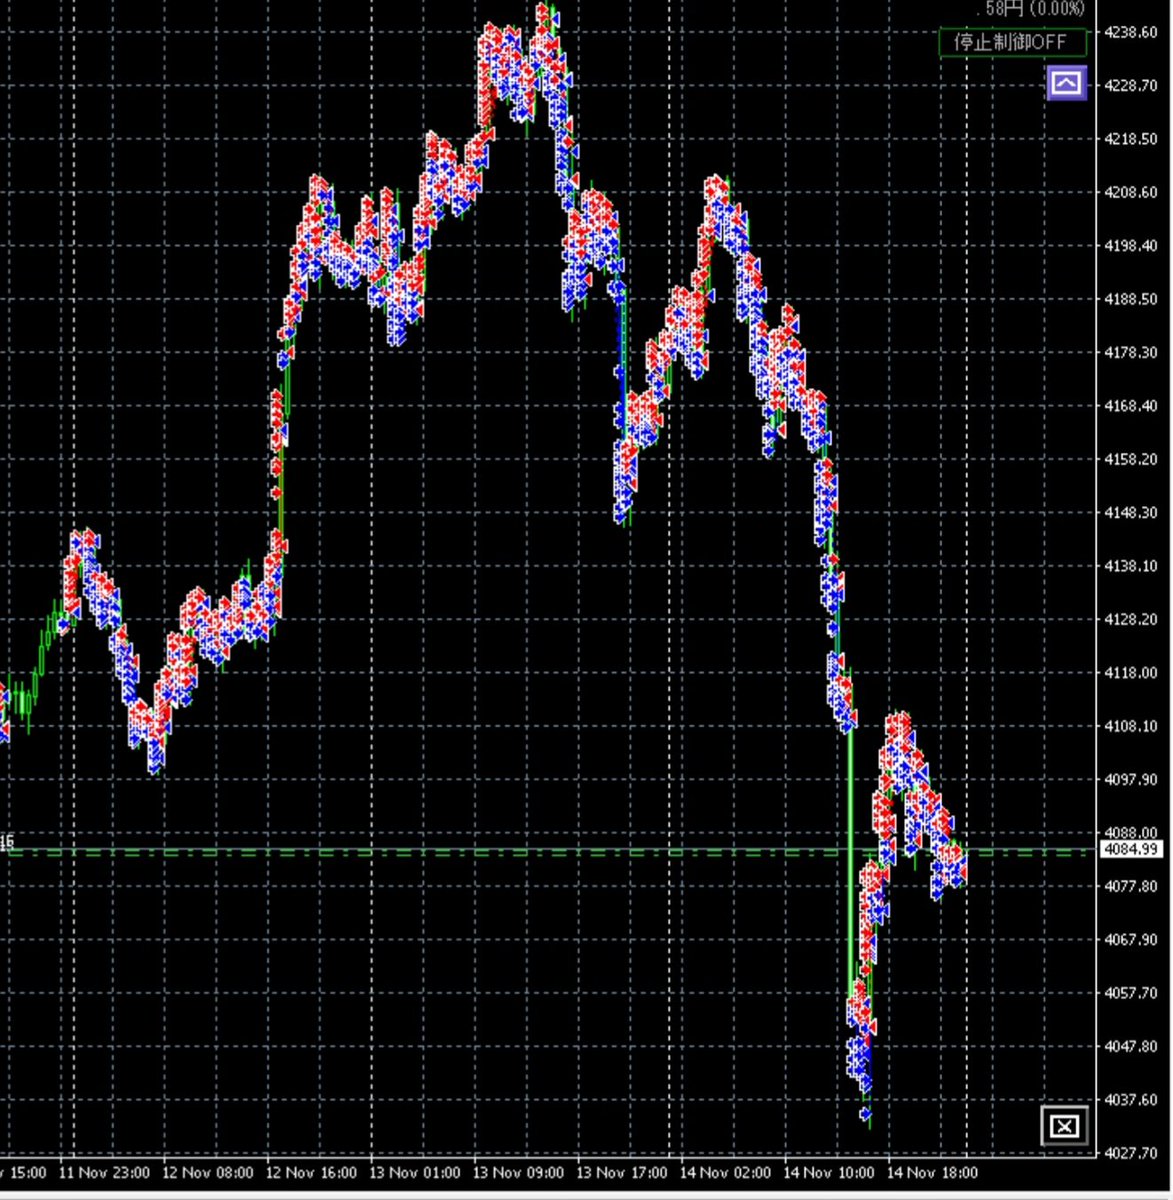Click the 4168.40 price axis label

[x=1131, y=406]
